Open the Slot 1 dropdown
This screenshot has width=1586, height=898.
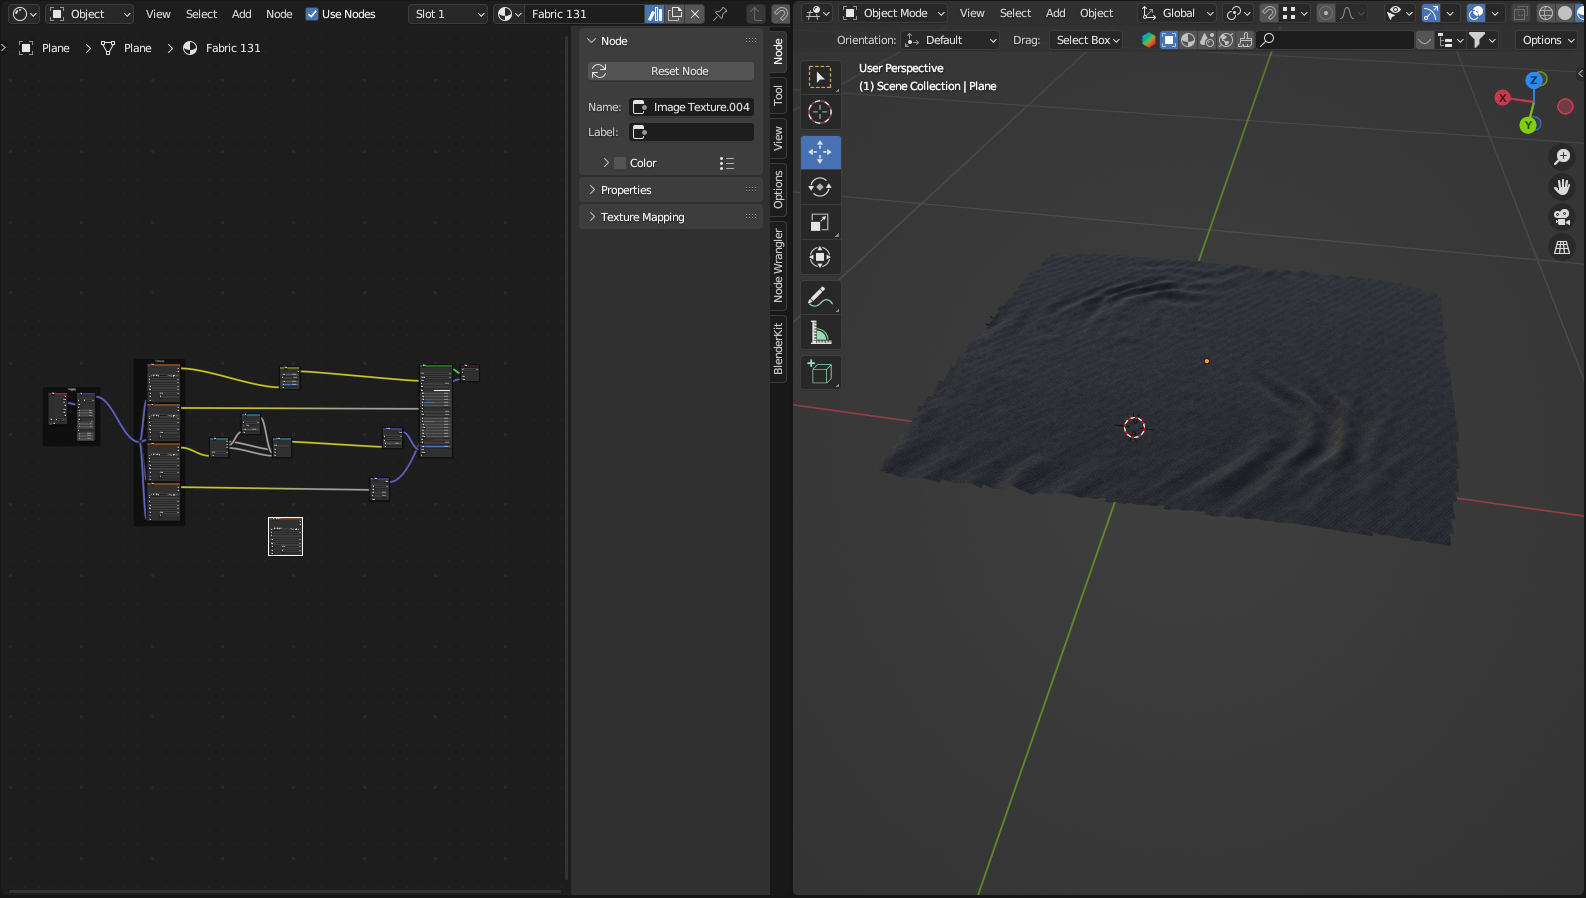pyautogui.click(x=448, y=14)
